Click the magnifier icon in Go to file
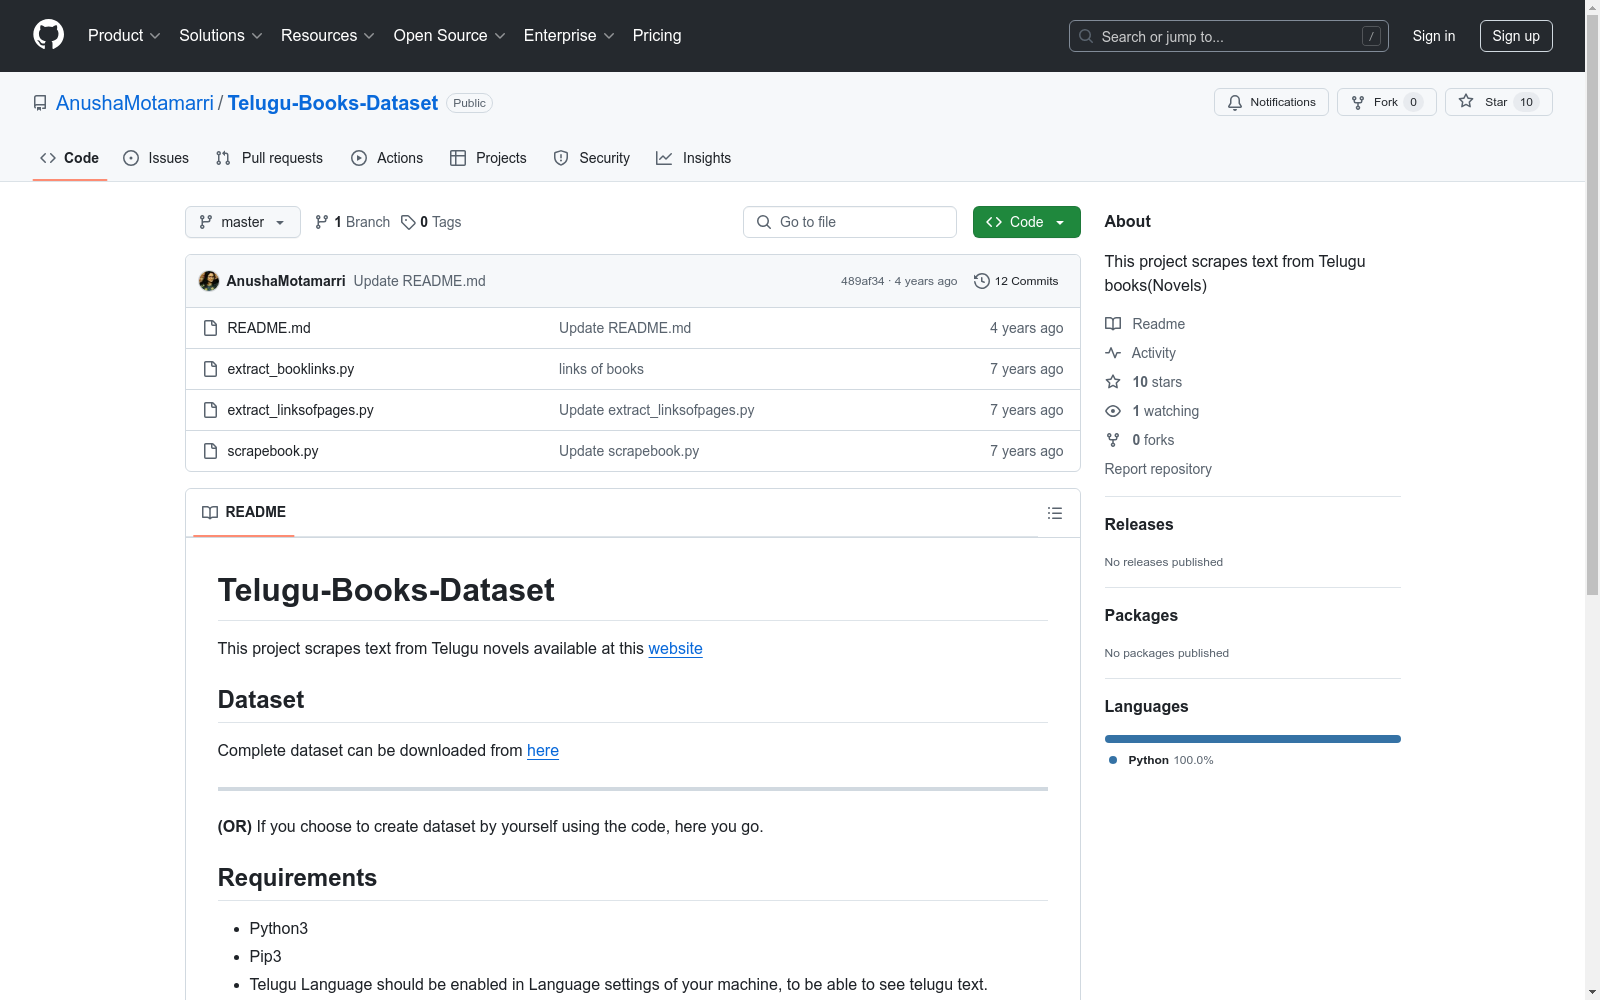The height and width of the screenshot is (1000, 1600). pyautogui.click(x=764, y=222)
